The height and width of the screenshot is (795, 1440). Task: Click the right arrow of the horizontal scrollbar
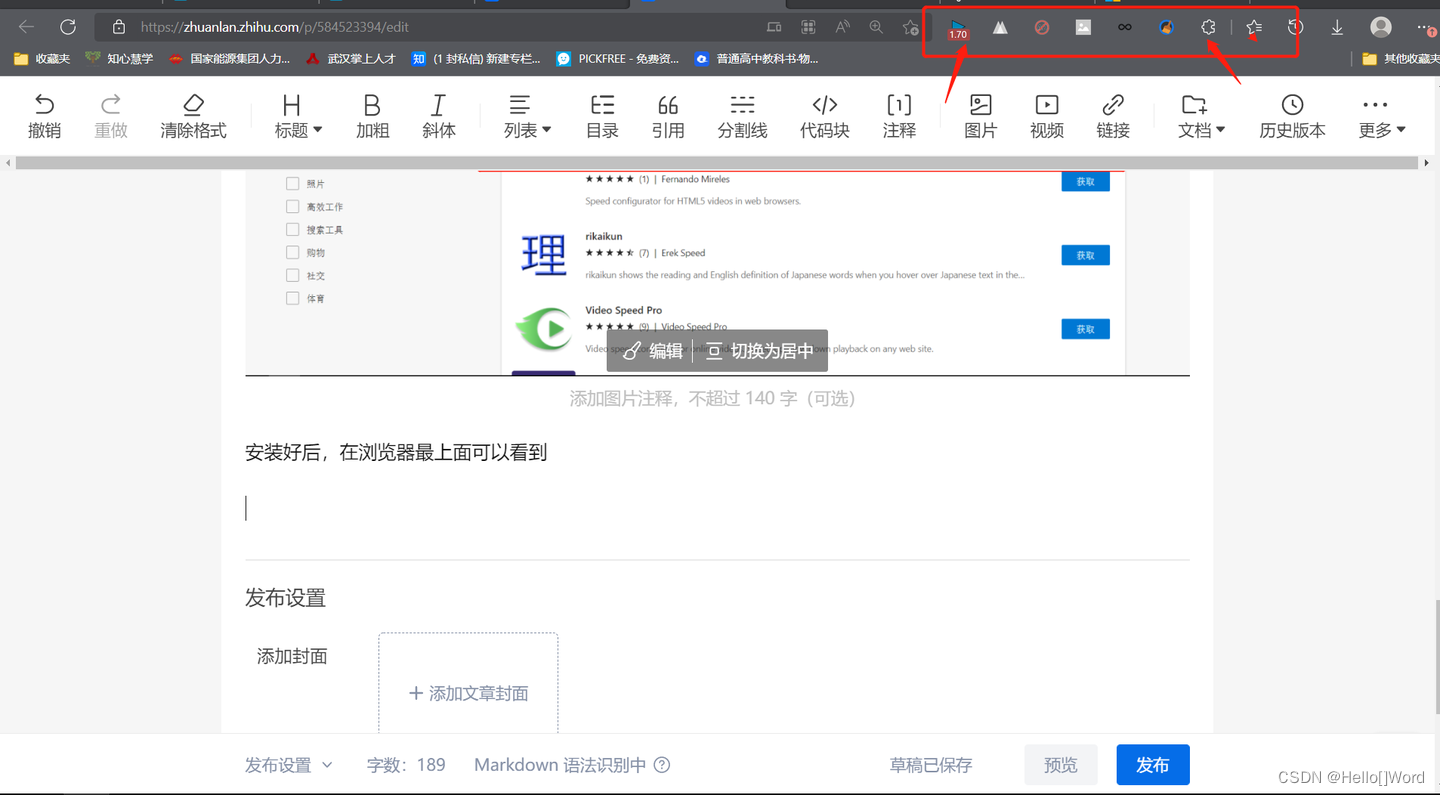point(1426,163)
